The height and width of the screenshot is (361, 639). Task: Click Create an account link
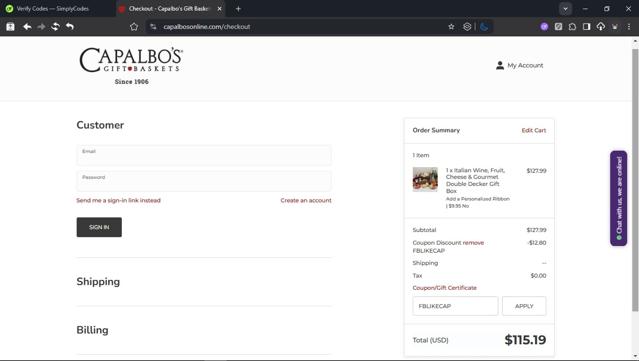point(306,200)
